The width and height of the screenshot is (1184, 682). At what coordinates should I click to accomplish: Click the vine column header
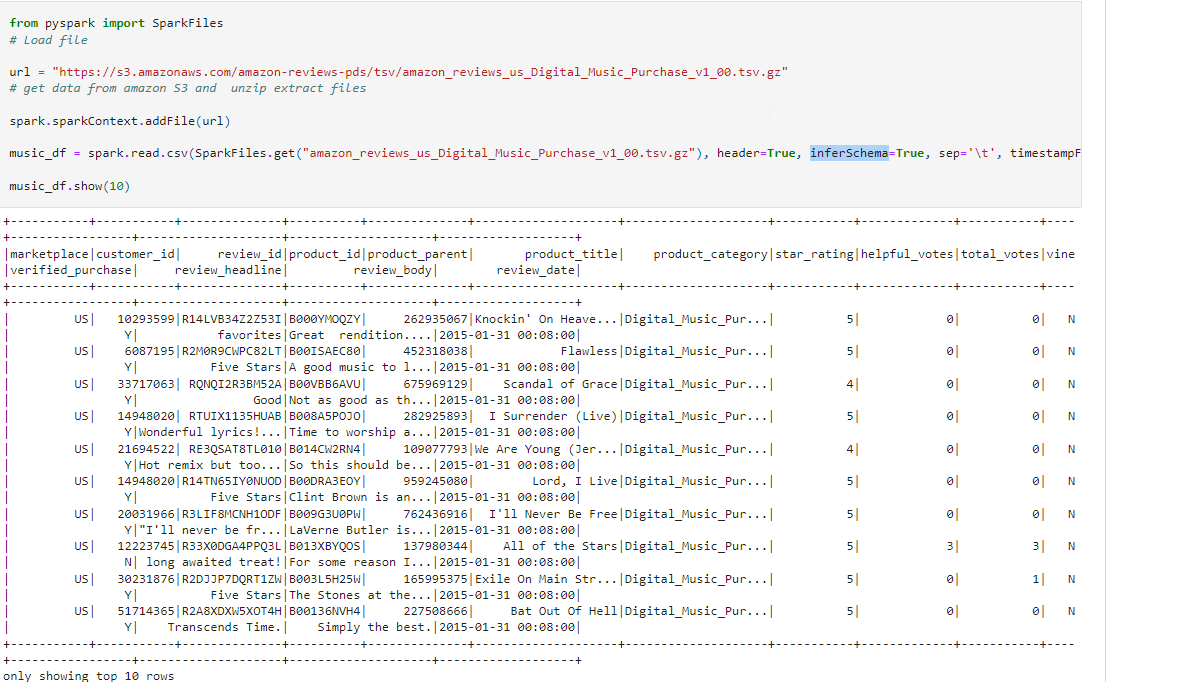pyautogui.click(x=1062, y=253)
